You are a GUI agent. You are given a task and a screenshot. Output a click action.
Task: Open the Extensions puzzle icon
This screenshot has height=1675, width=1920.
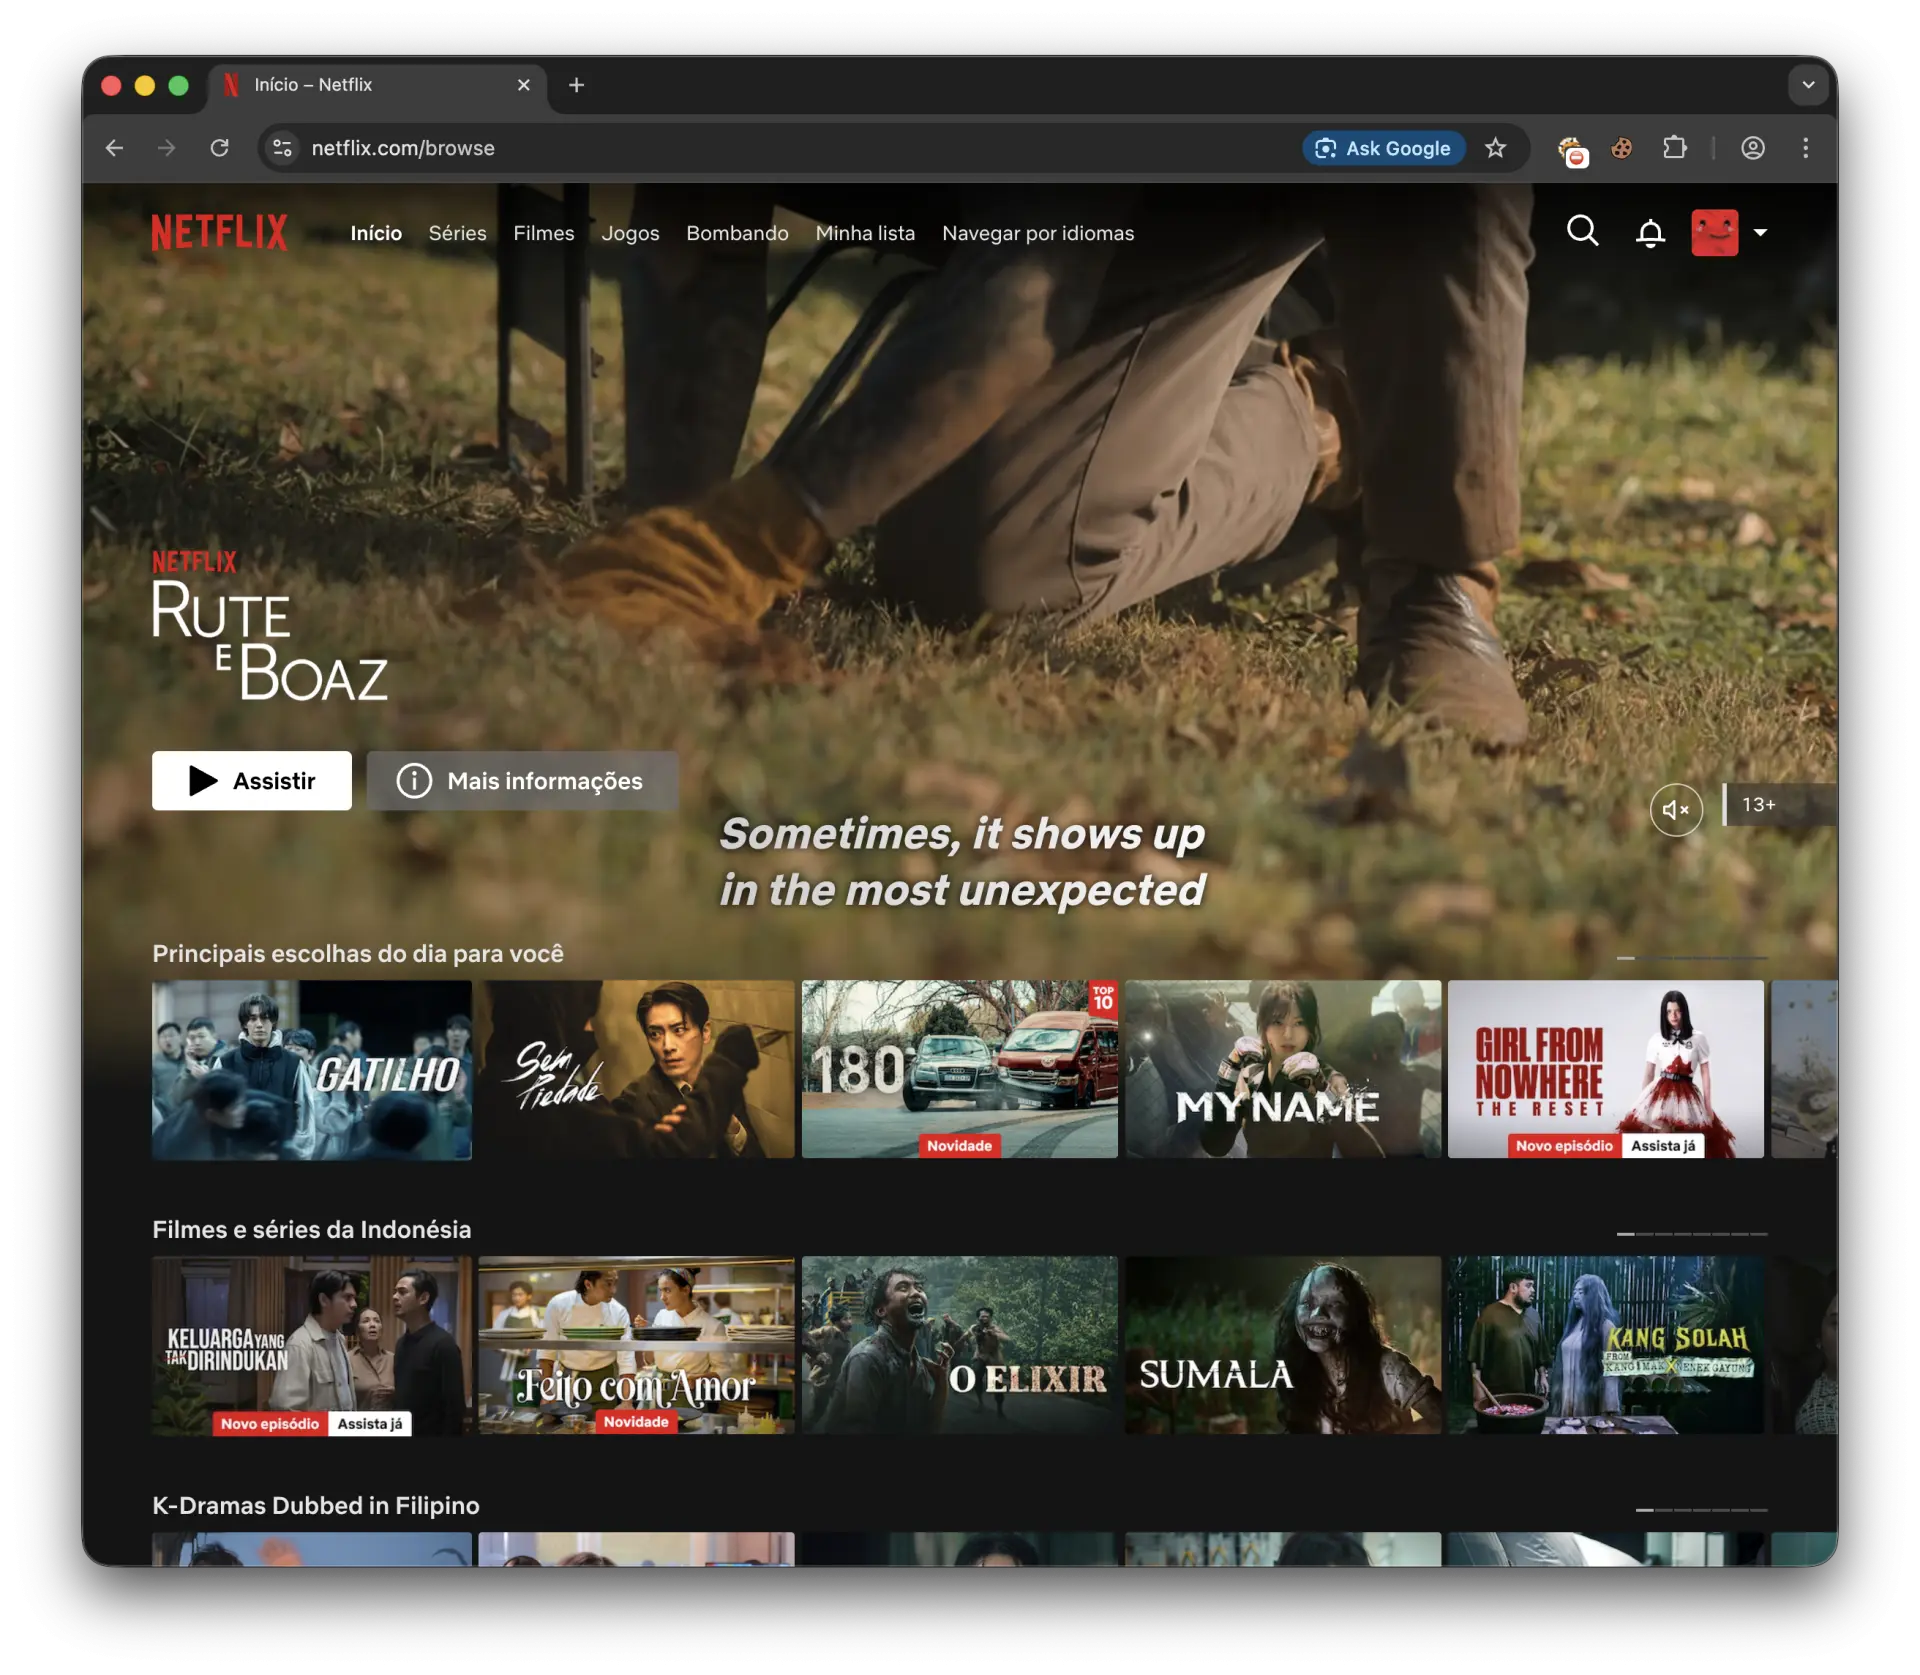tap(1675, 148)
